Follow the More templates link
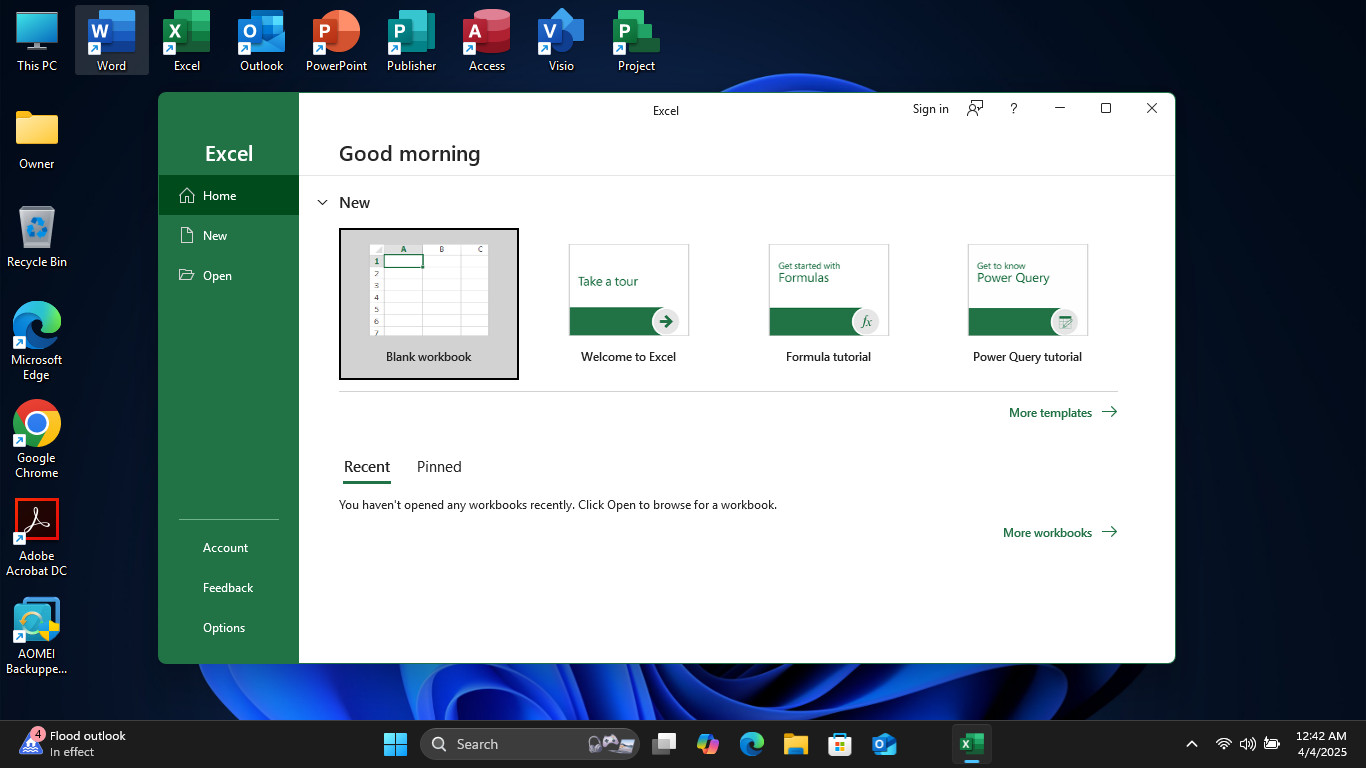The height and width of the screenshot is (768, 1366). pos(1063,412)
